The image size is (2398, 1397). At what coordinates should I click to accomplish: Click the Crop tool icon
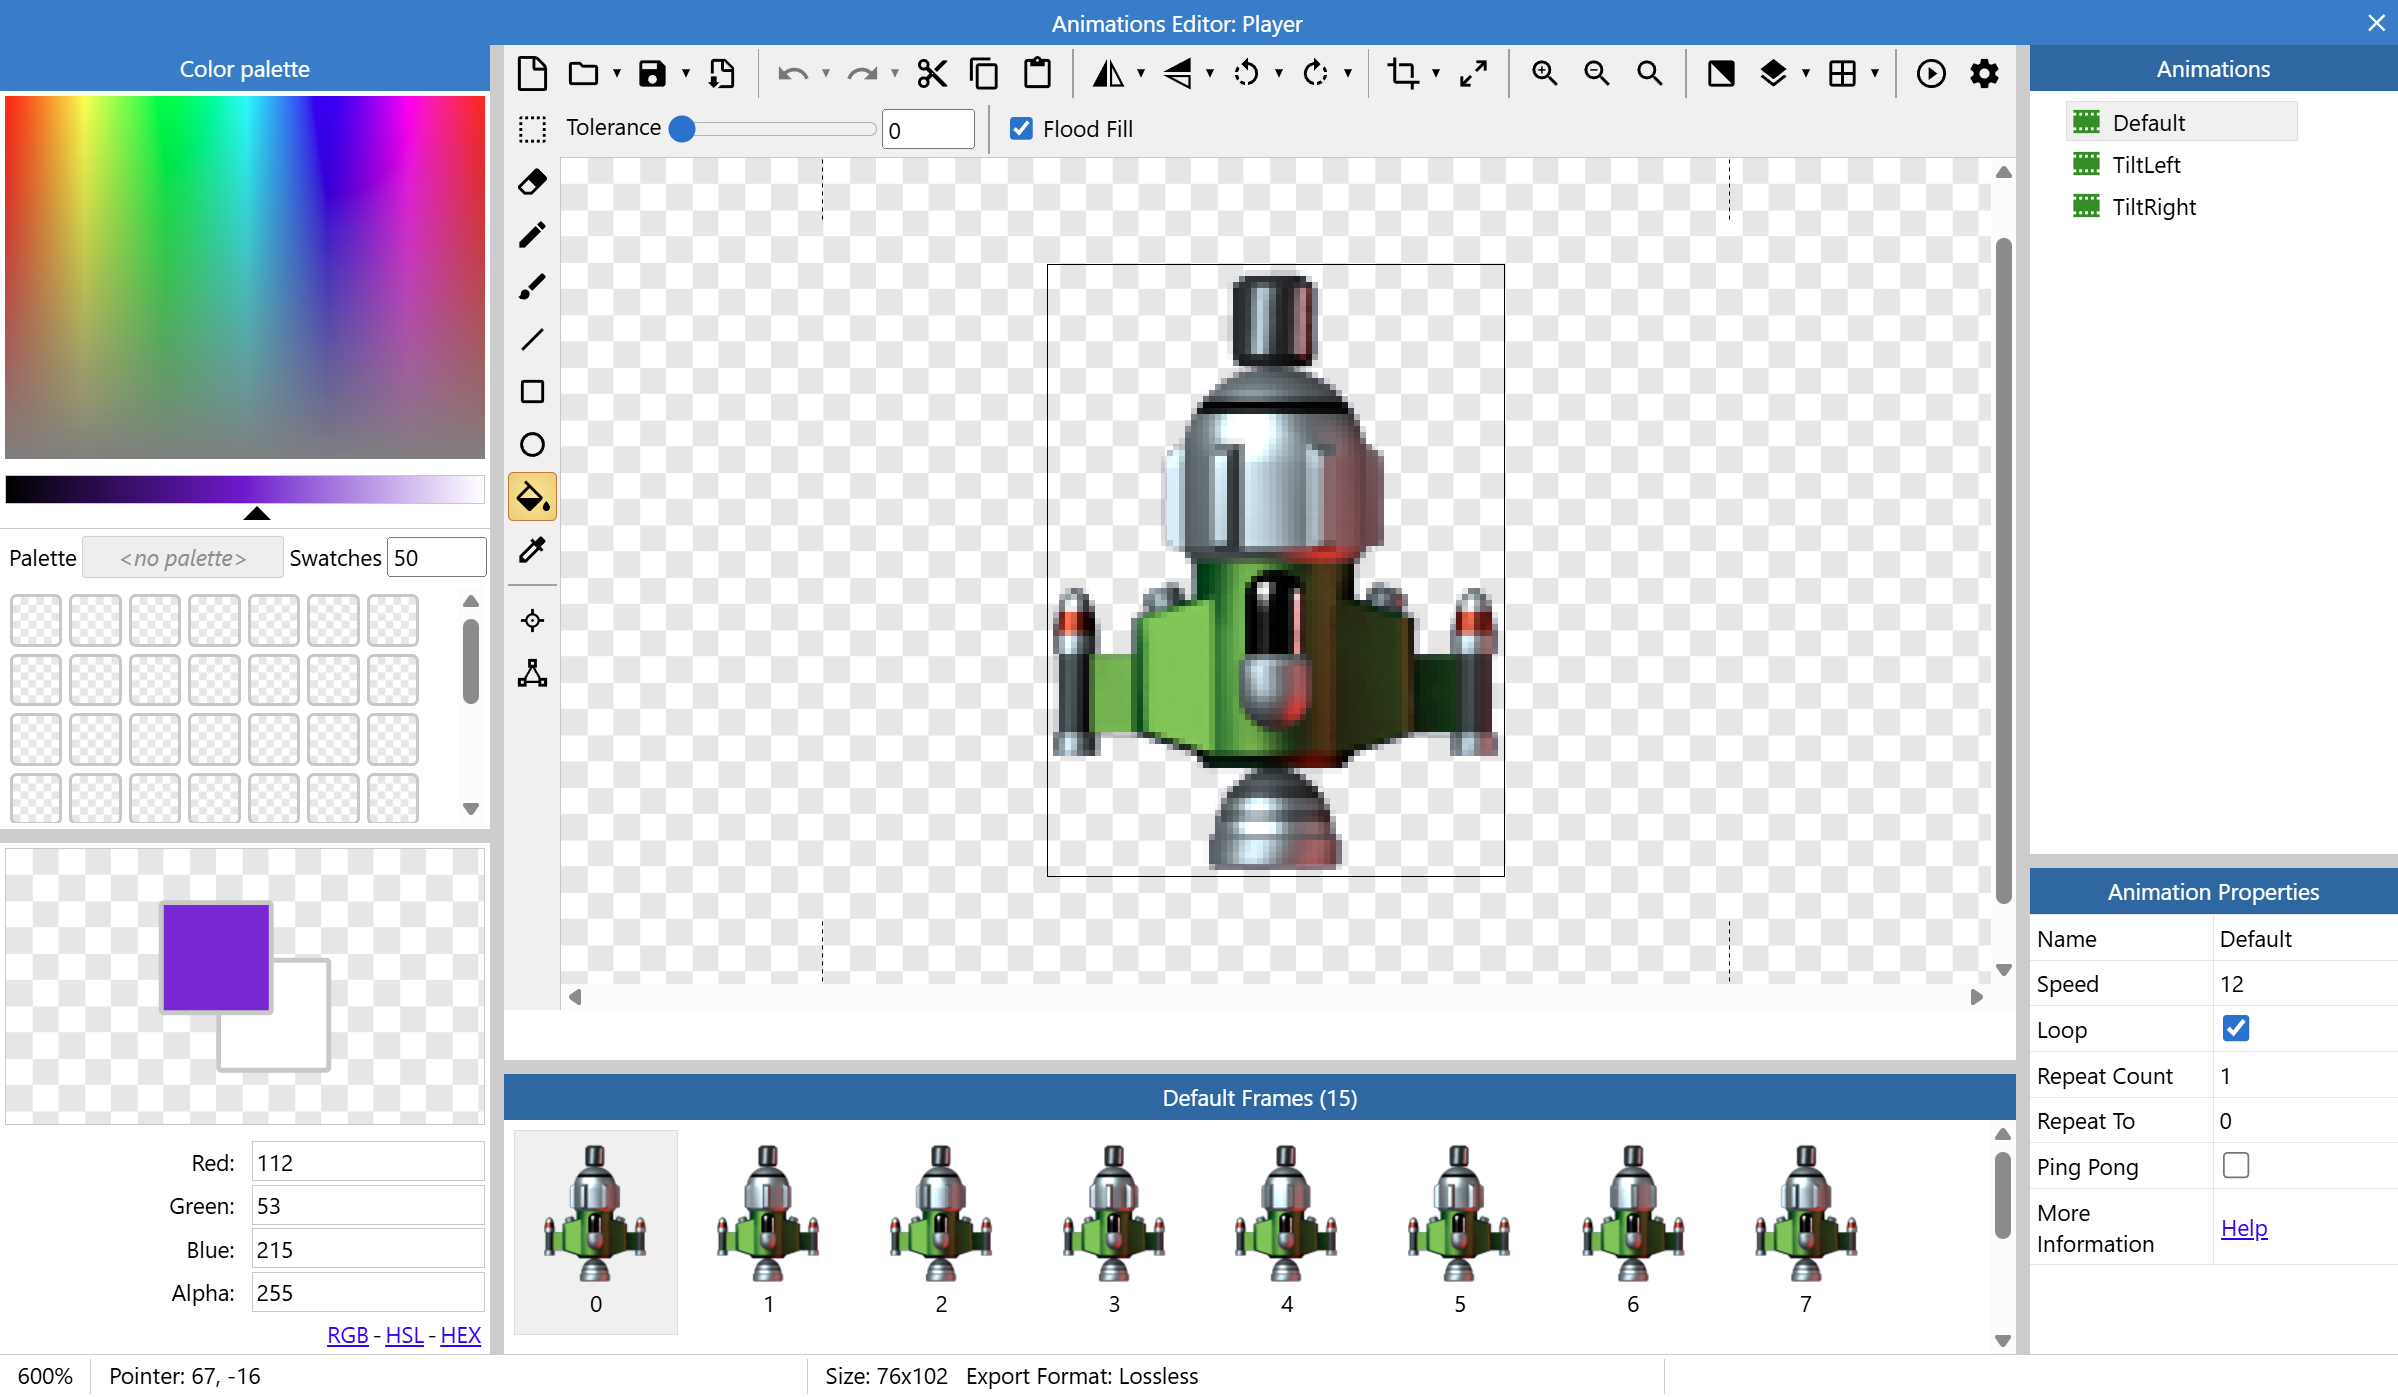click(1402, 74)
